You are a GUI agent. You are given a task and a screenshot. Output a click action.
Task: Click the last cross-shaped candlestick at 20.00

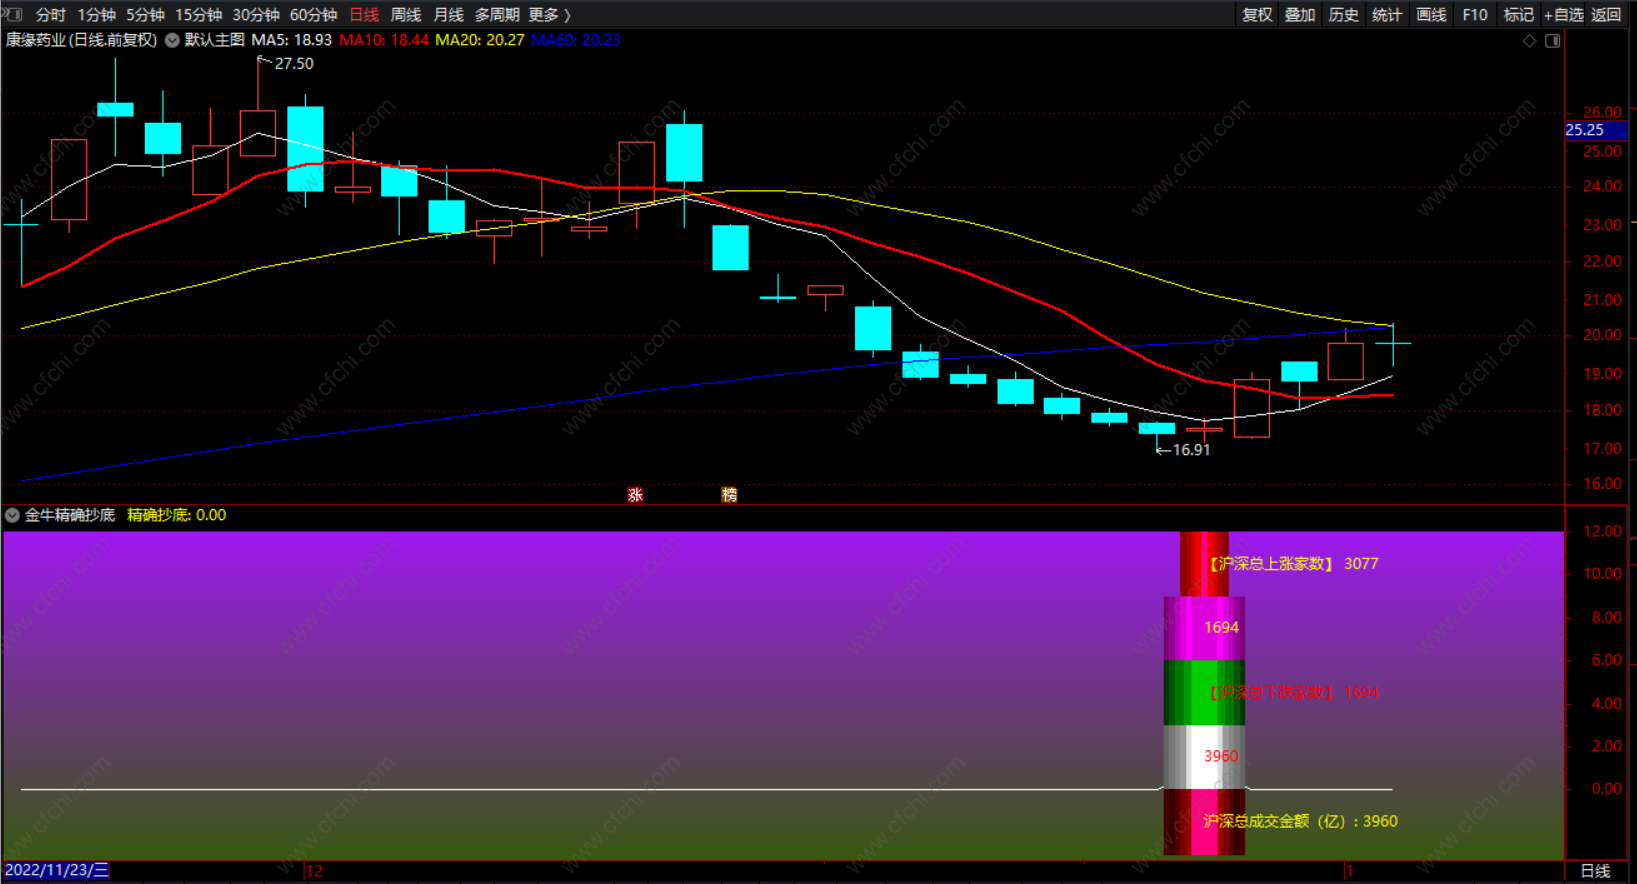coord(1393,343)
